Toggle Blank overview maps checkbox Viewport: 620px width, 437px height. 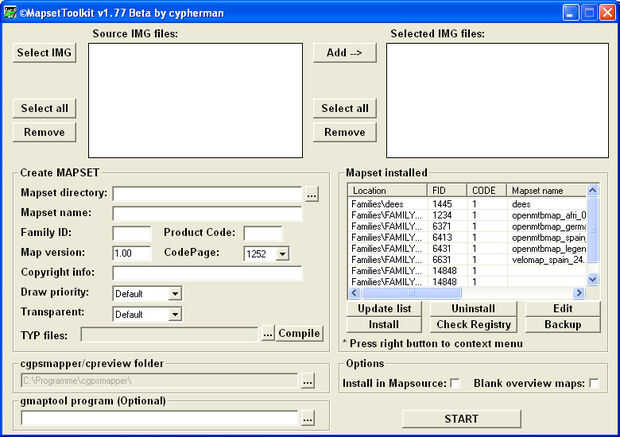pos(594,383)
